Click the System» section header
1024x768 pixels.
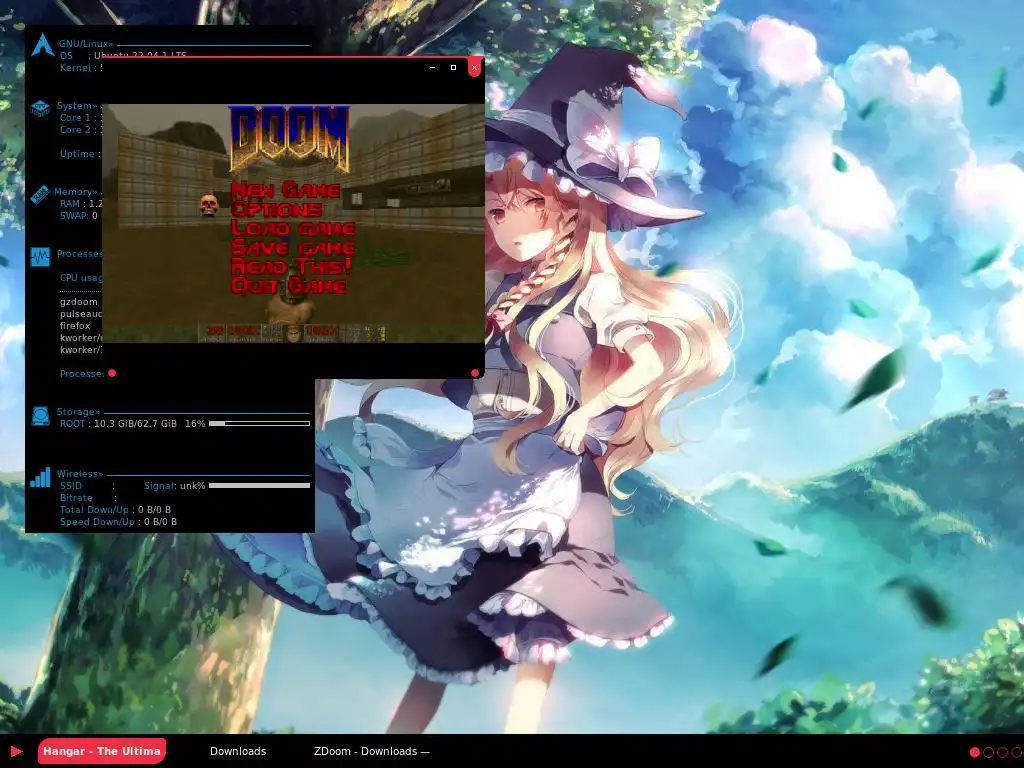77,106
